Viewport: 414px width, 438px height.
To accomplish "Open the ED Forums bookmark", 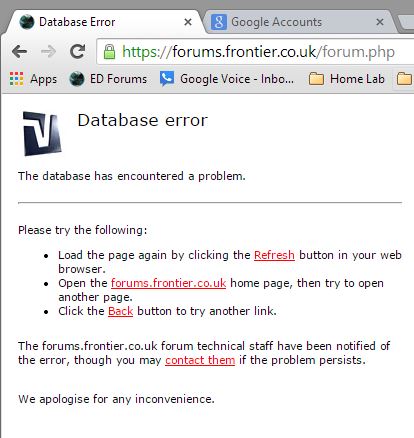I will pos(108,79).
